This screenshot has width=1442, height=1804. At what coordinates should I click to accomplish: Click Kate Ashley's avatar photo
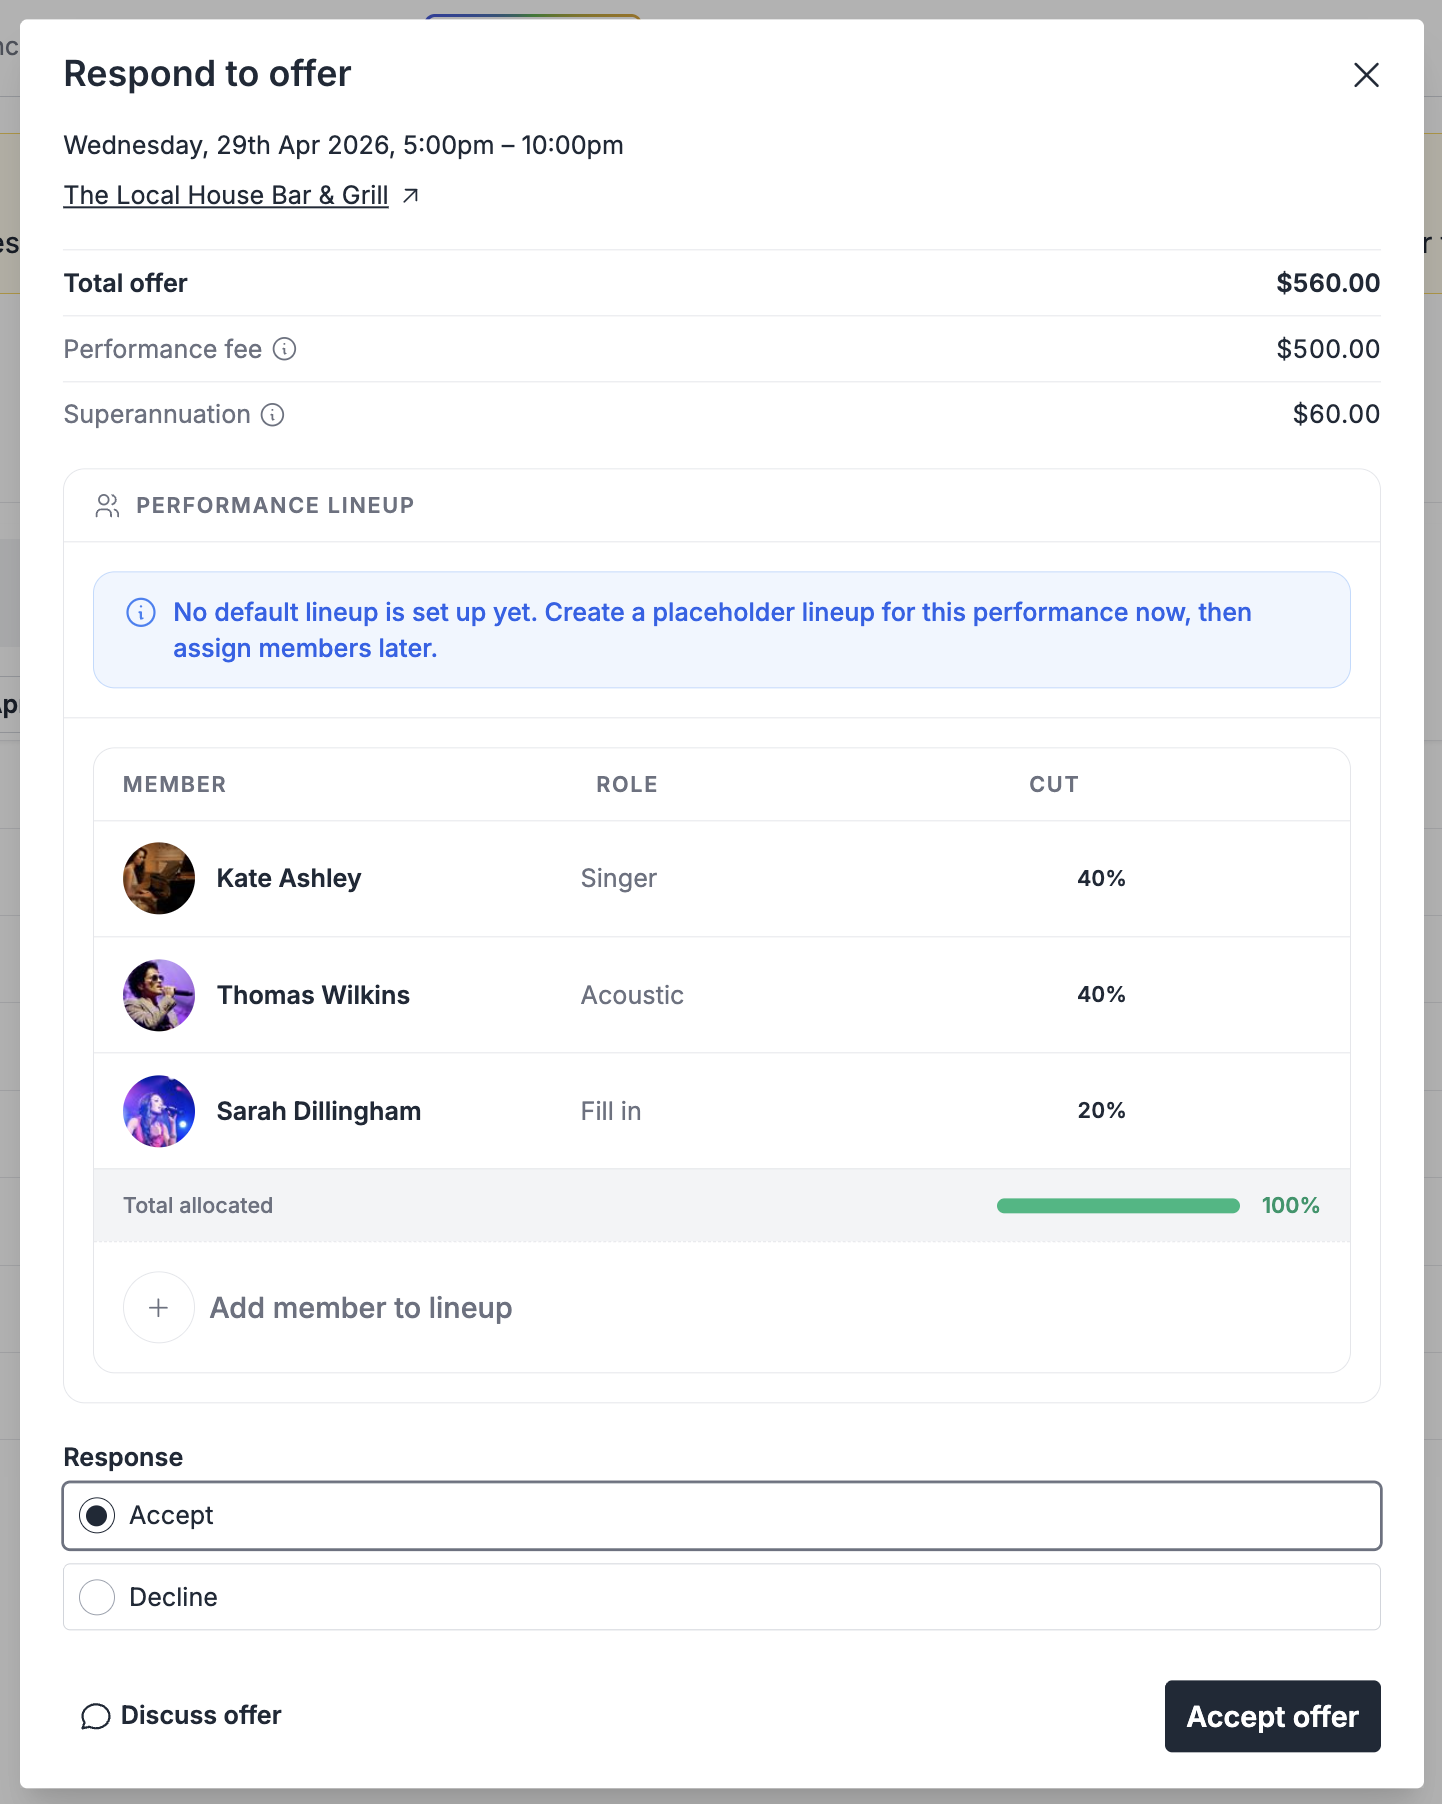[159, 878]
